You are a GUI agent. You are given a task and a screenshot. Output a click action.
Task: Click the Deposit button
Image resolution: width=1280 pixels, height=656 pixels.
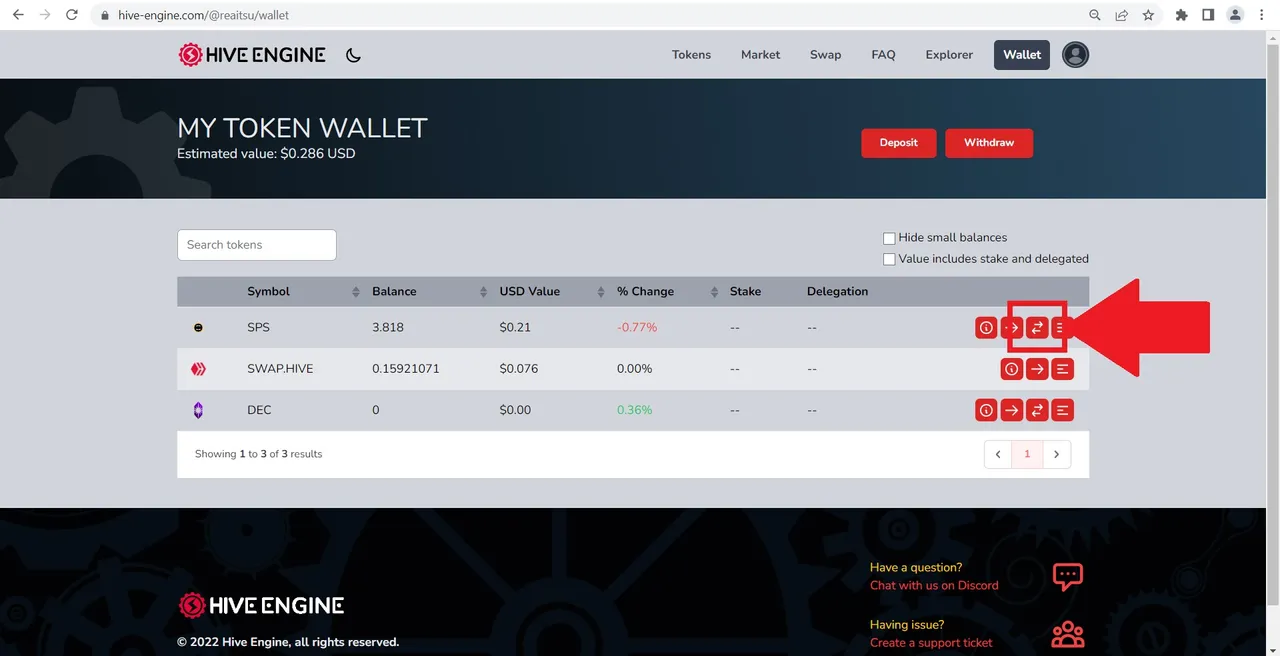[x=898, y=143]
